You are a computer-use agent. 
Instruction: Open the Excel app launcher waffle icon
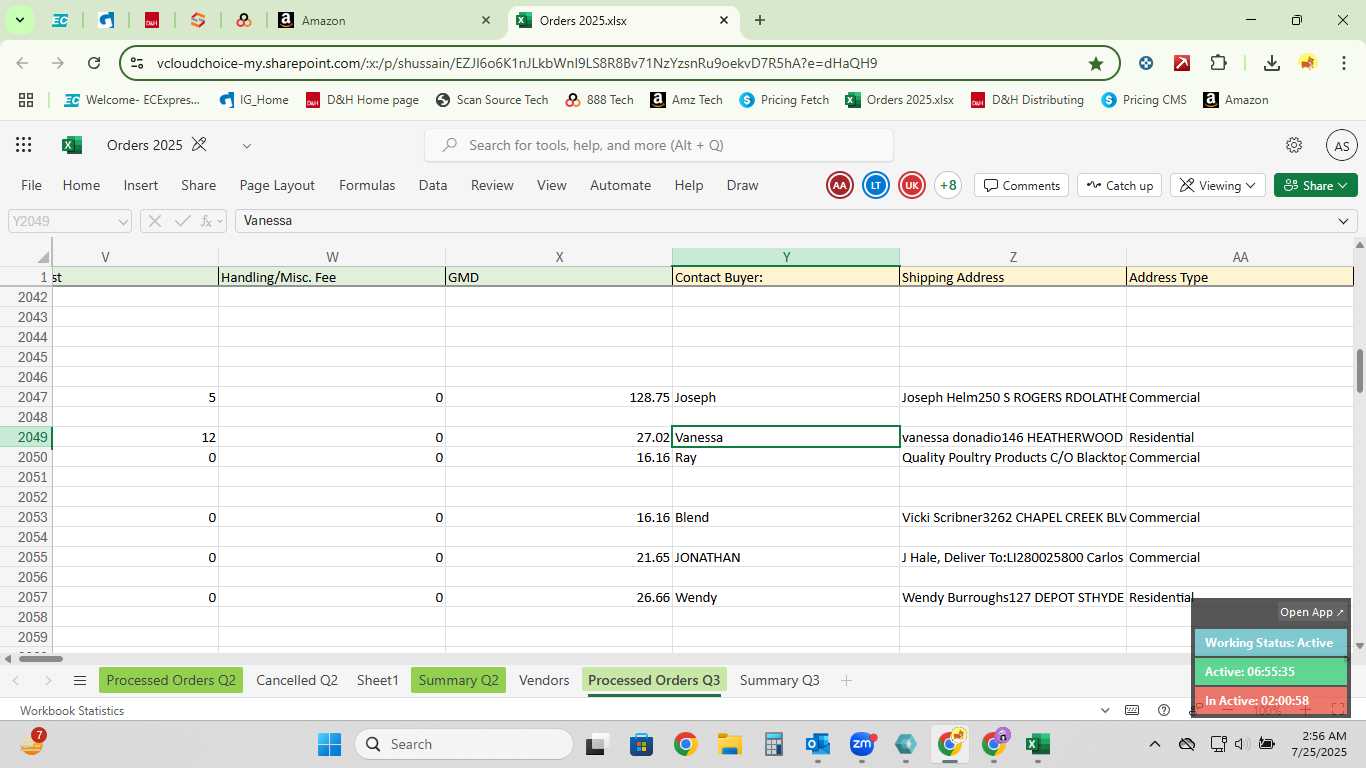click(24, 145)
